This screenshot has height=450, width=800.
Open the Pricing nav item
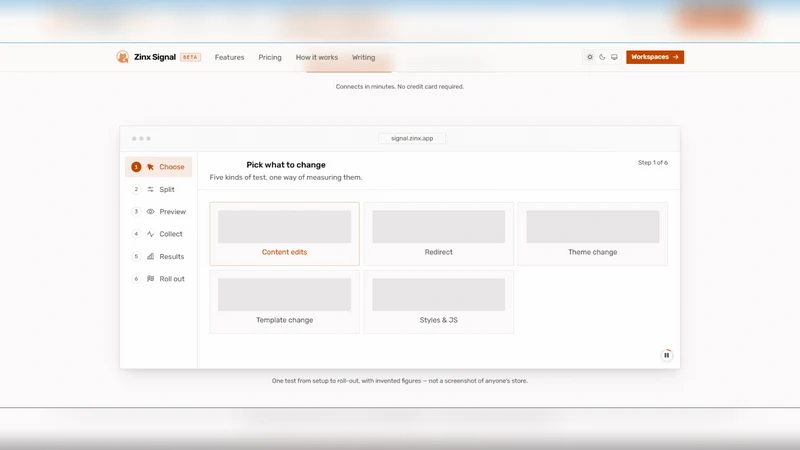coord(270,57)
